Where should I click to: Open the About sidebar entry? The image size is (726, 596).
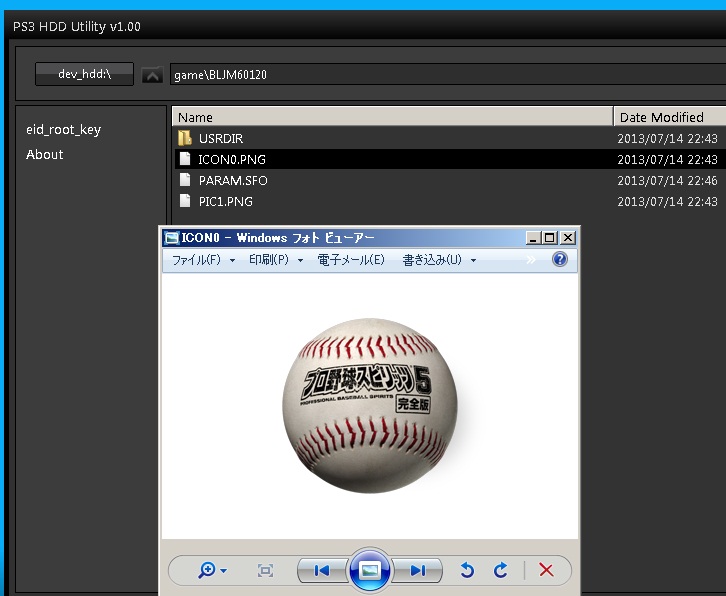[x=44, y=154]
